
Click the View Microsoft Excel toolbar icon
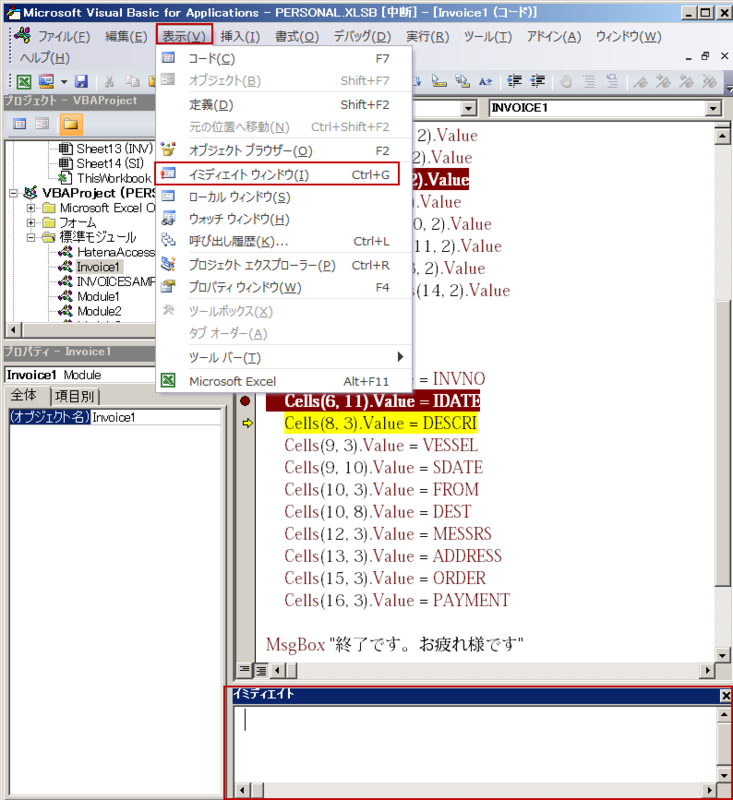[x=23, y=82]
